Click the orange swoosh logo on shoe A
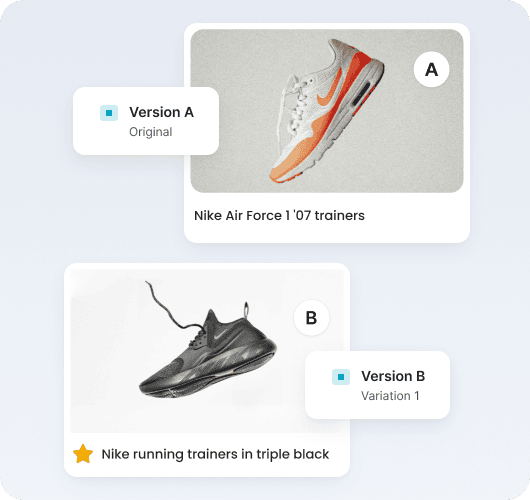The height and width of the screenshot is (500, 530). coord(330,94)
